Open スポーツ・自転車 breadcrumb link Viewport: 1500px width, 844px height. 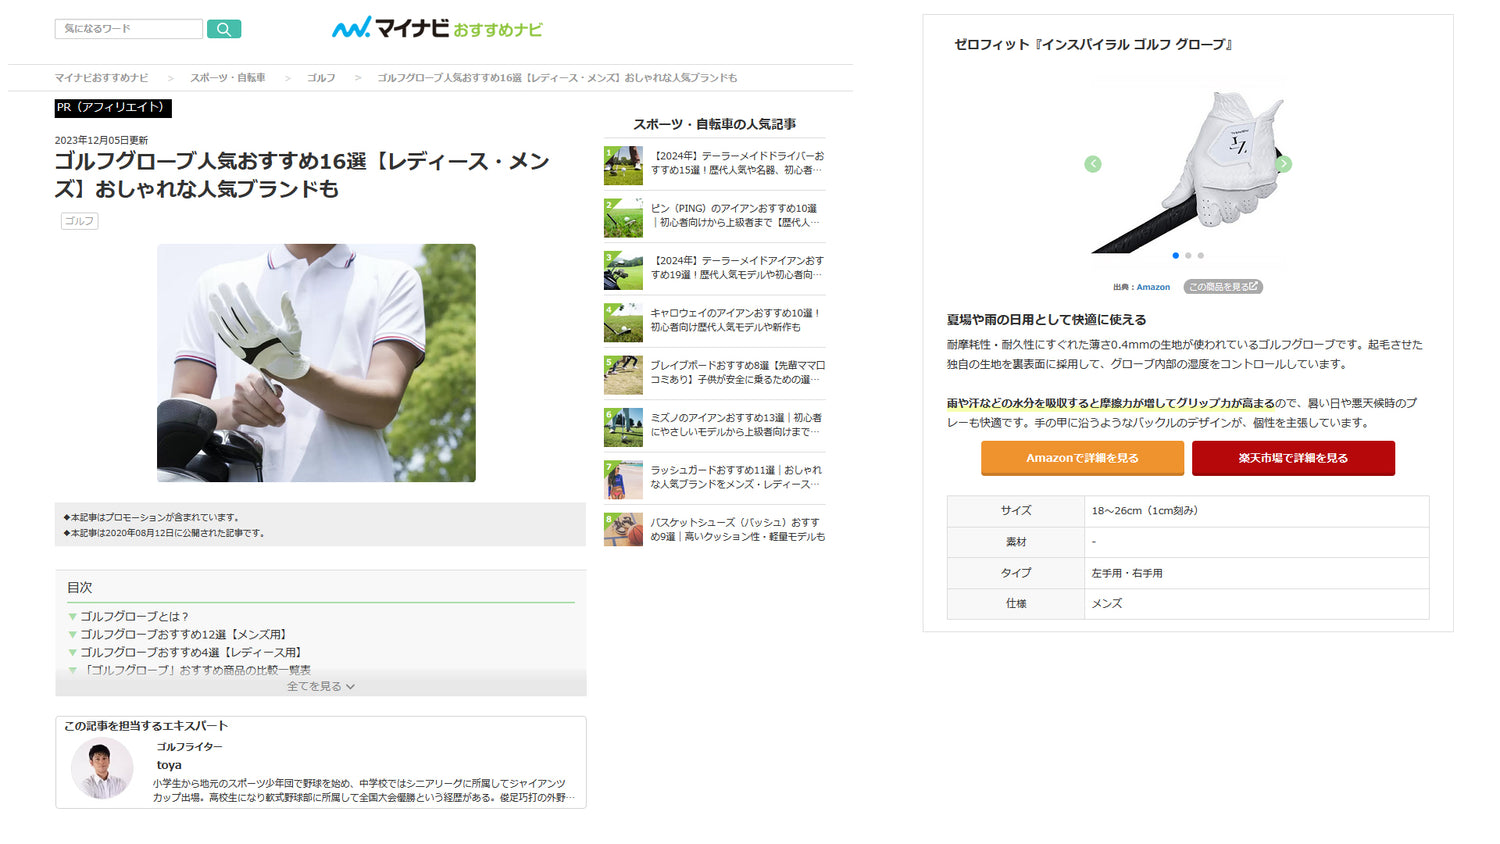228,78
